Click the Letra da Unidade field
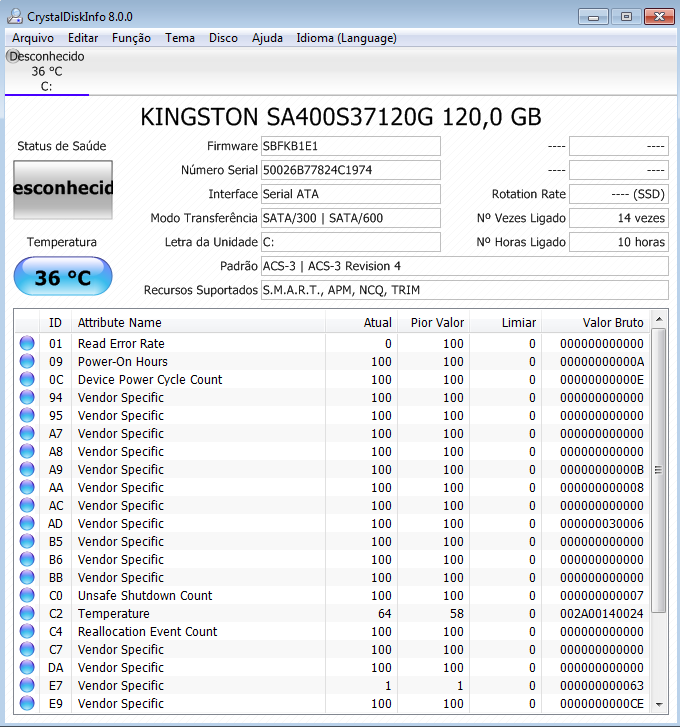The image size is (680, 727). 350,242
